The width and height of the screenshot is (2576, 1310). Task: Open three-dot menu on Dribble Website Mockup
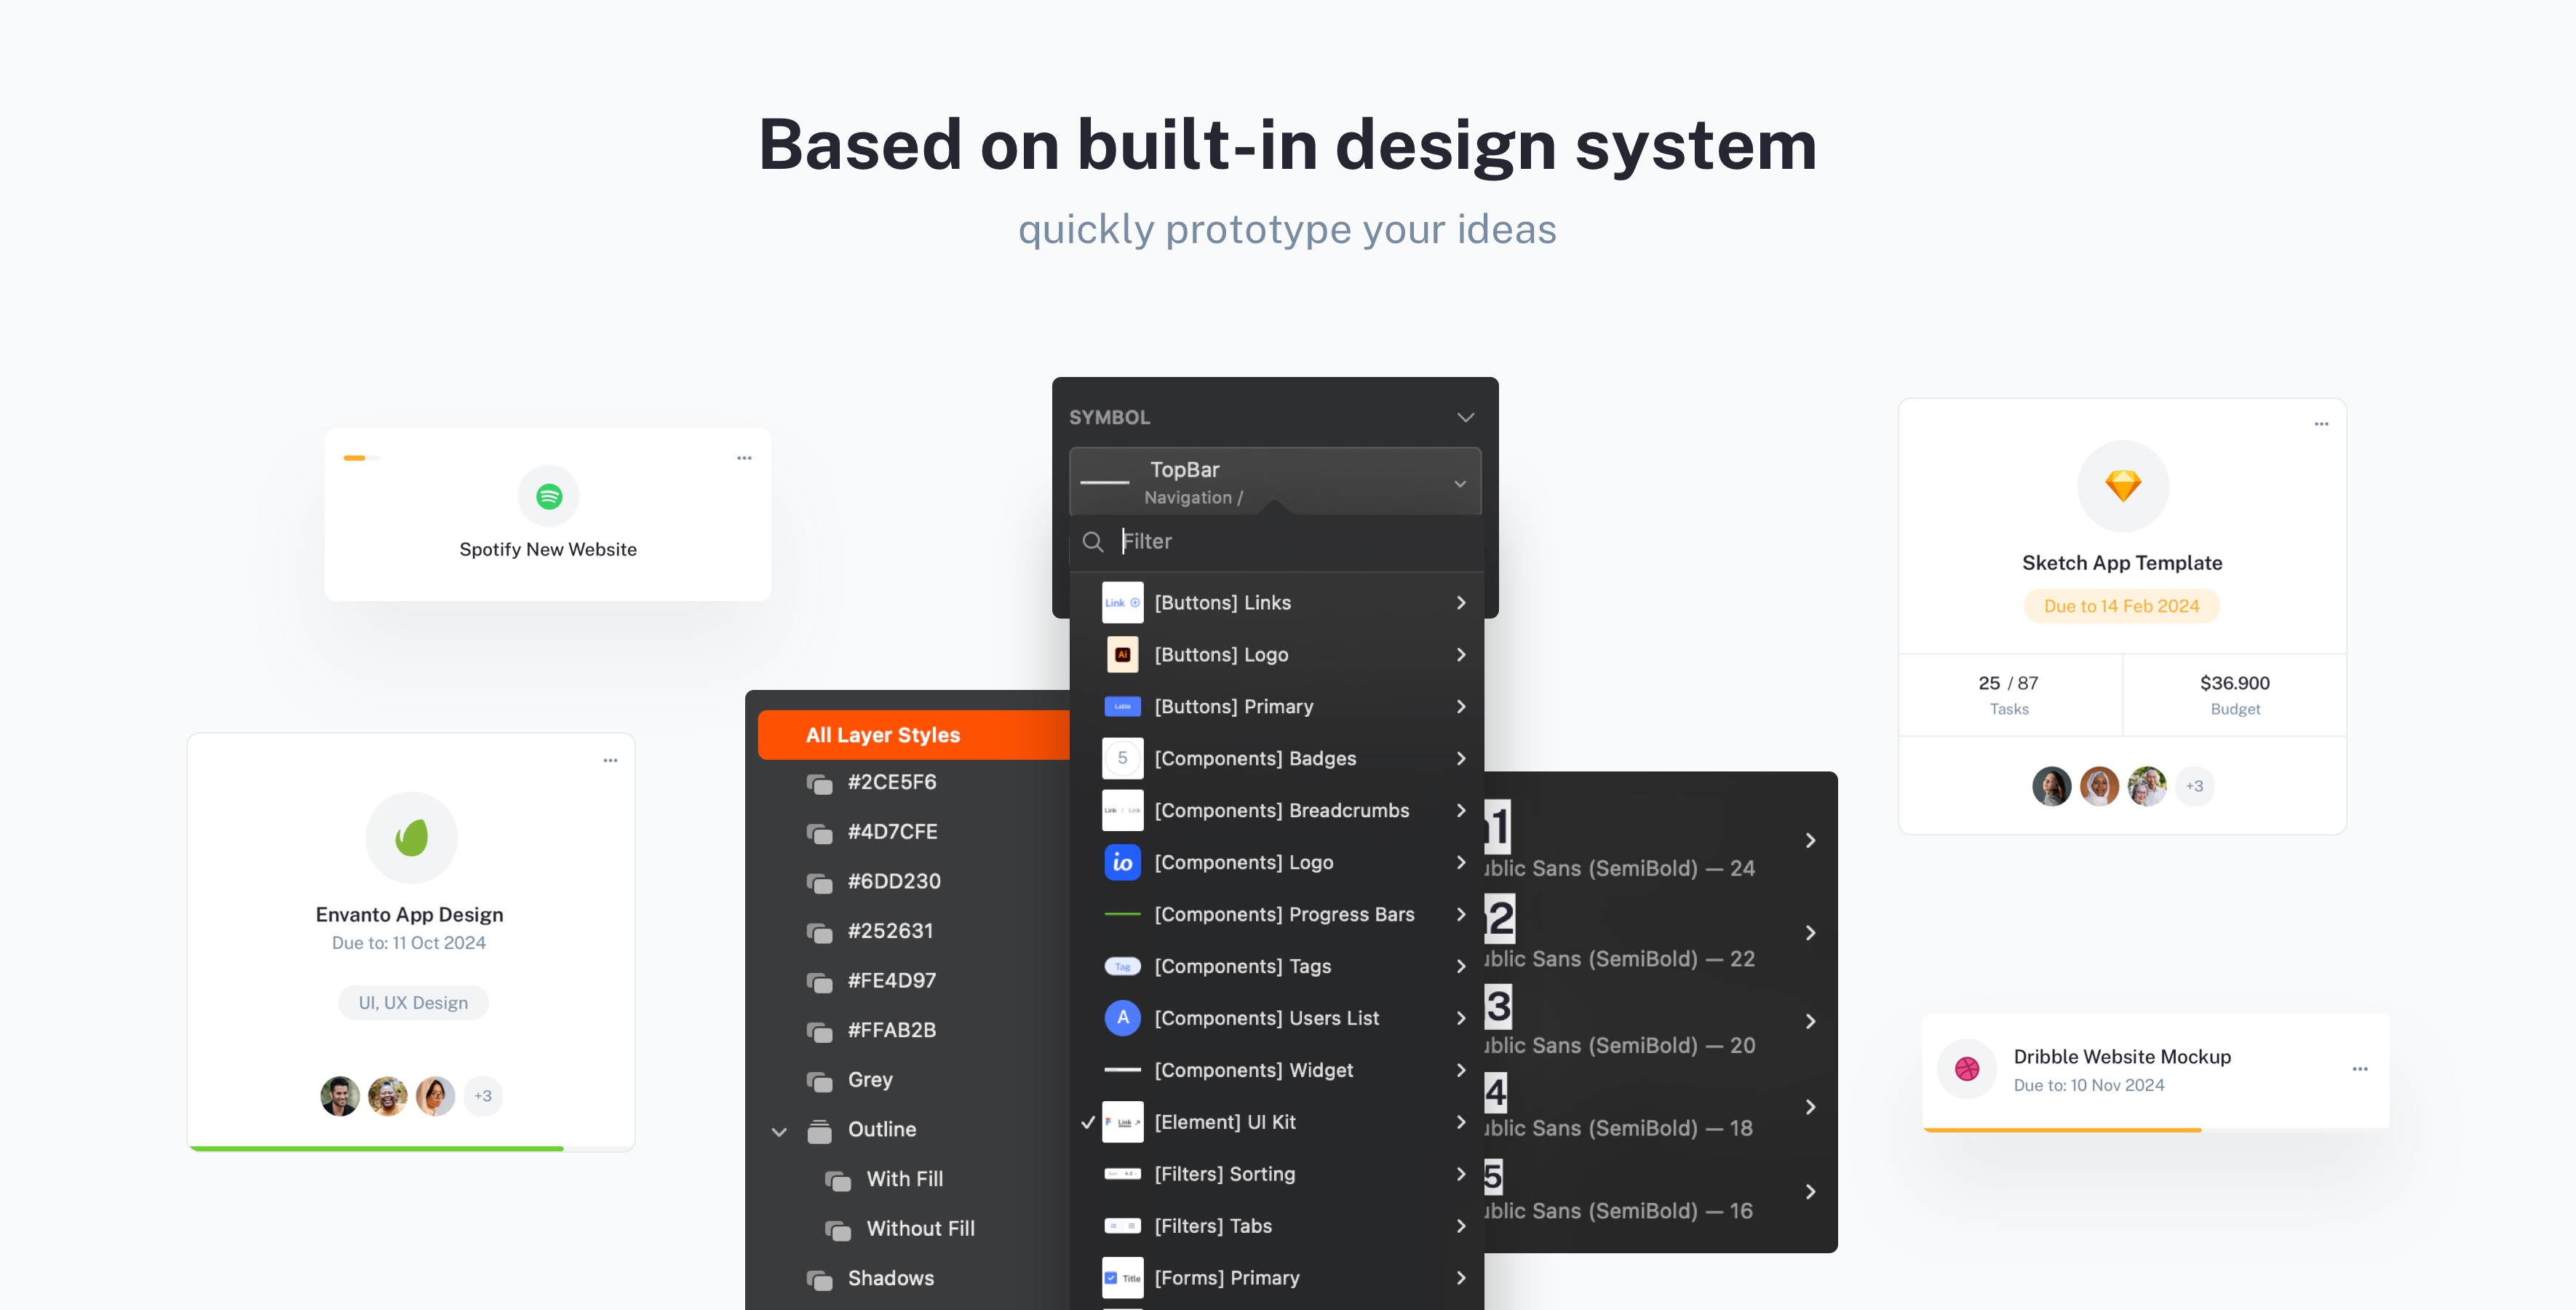tap(2359, 1069)
